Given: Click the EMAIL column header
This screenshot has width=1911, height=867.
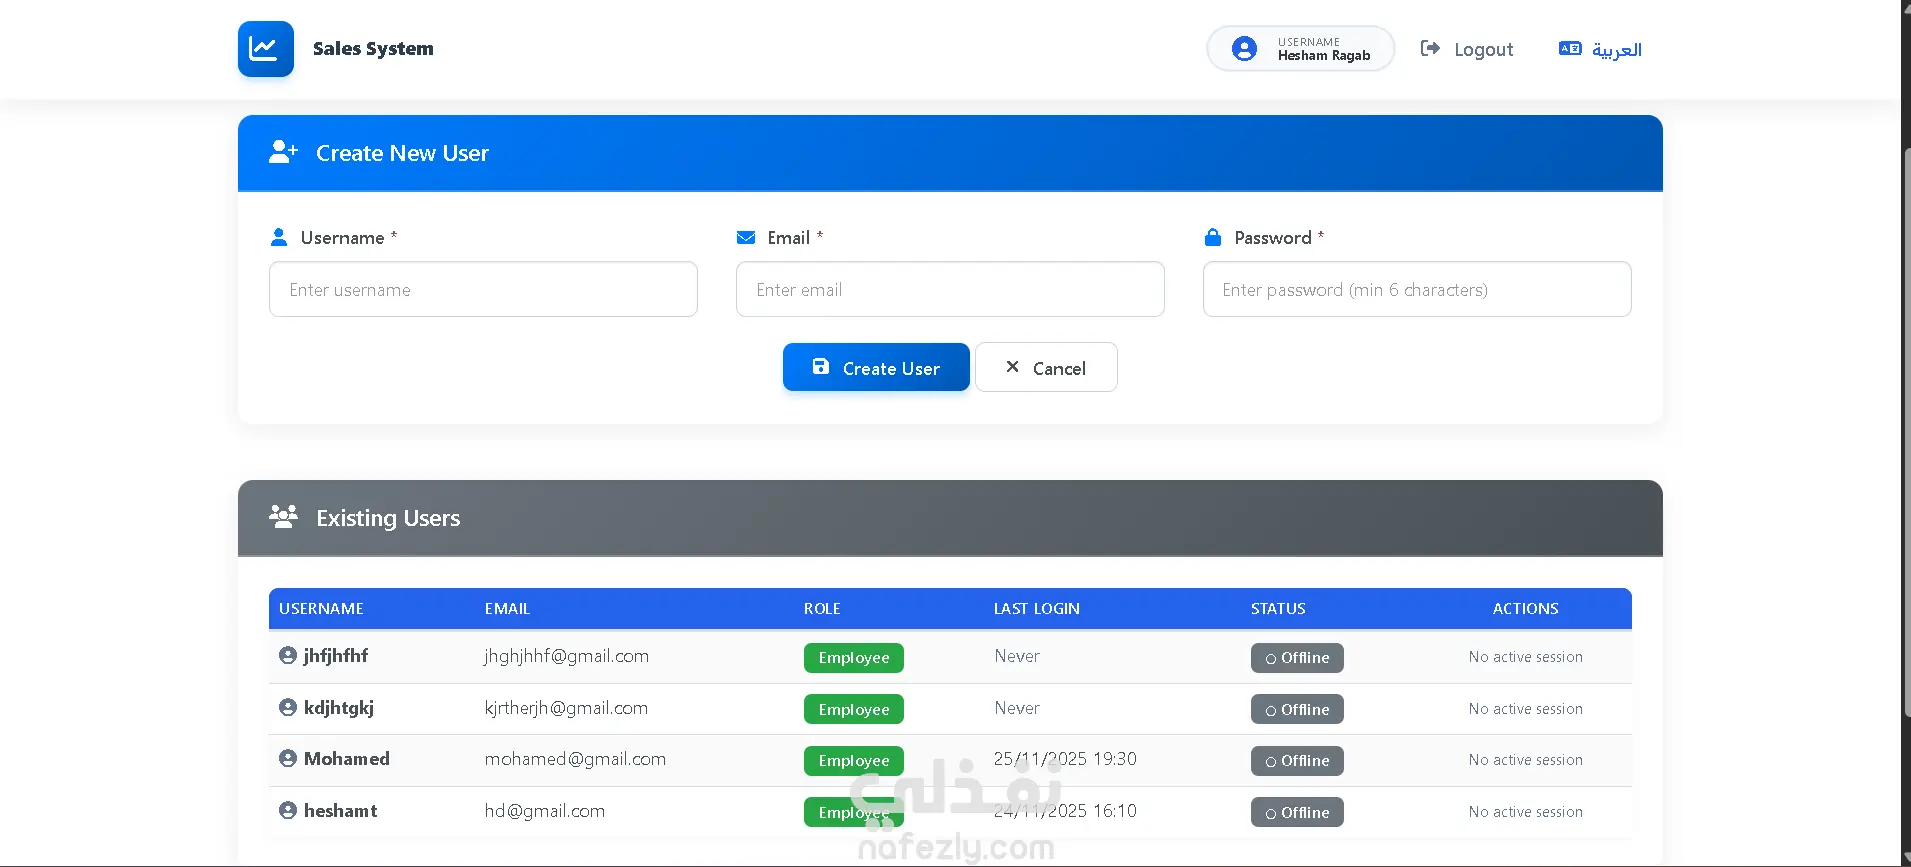Looking at the screenshot, I should coord(507,608).
